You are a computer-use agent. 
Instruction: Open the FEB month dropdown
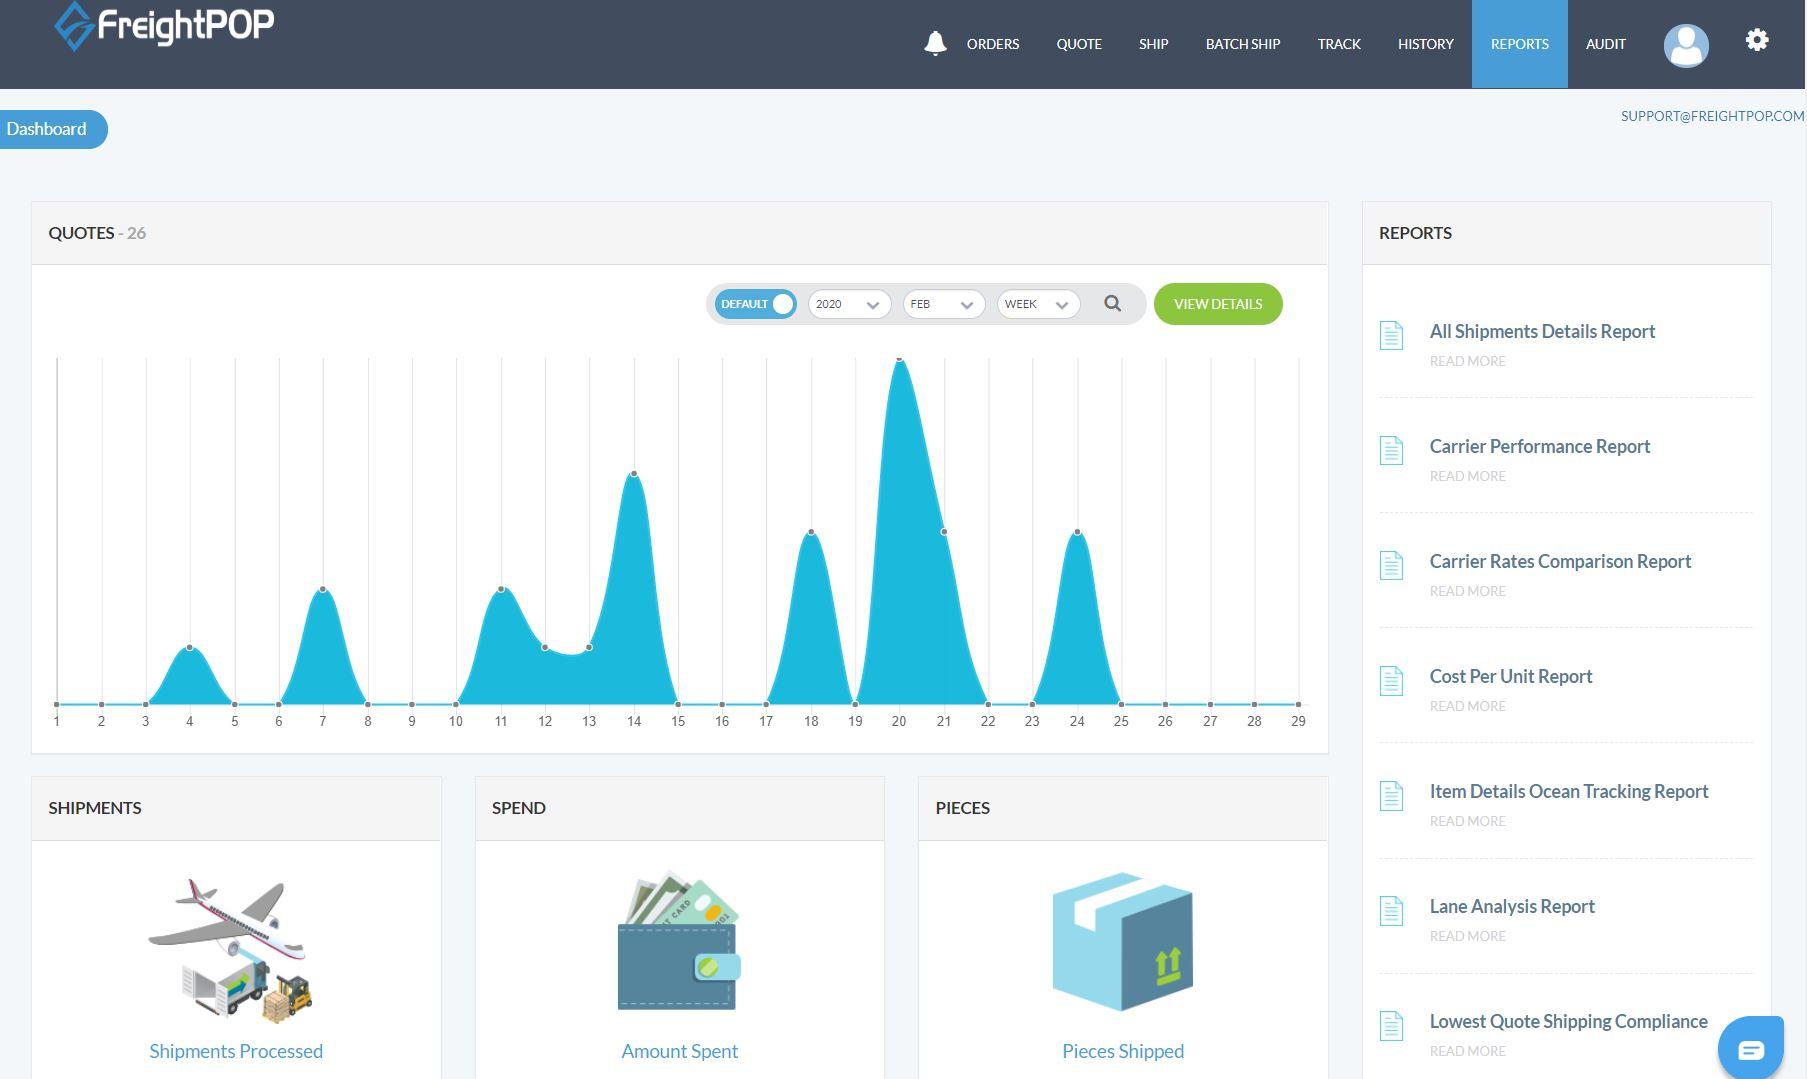pyautogui.click(x=943, y=304)
